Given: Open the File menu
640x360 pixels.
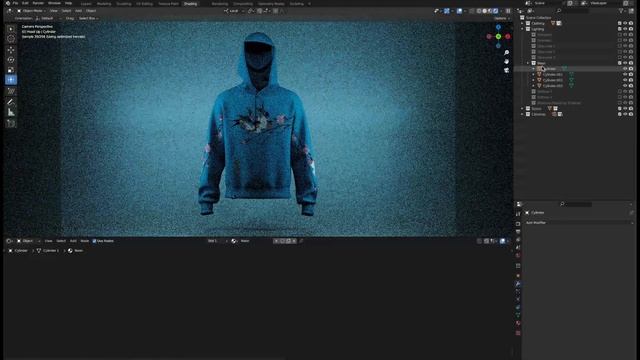Looking at the screenshot, I should click(x=15, y=3).
